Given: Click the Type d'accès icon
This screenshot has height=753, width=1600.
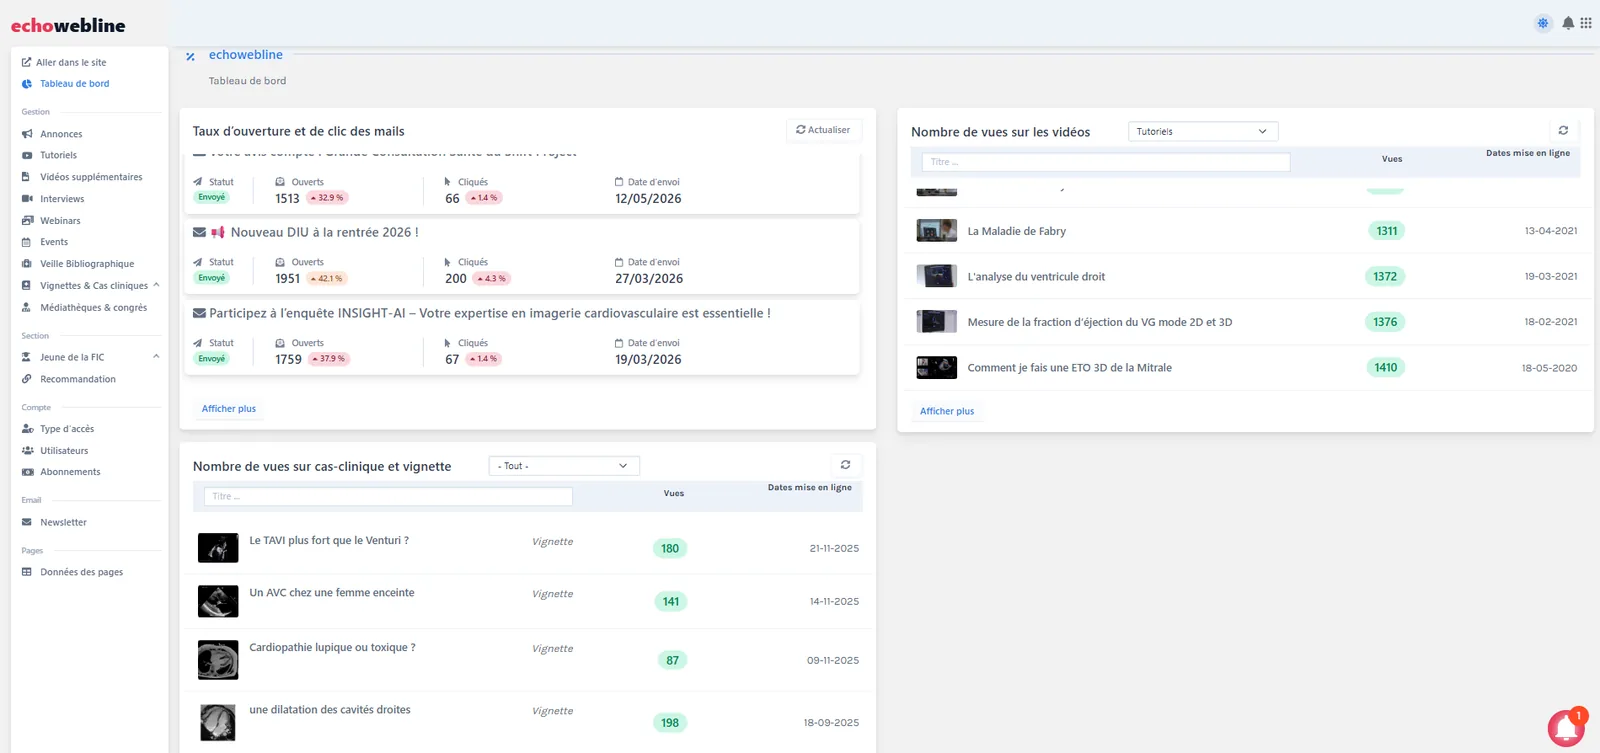Looking at the screenshot, I should click(27, 429).
